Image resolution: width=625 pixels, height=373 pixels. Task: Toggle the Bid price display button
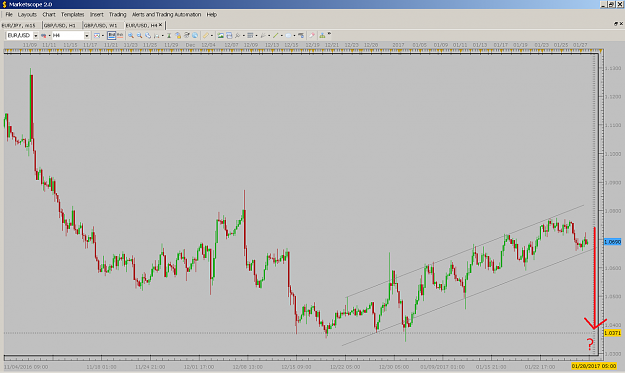click(112, 35)
